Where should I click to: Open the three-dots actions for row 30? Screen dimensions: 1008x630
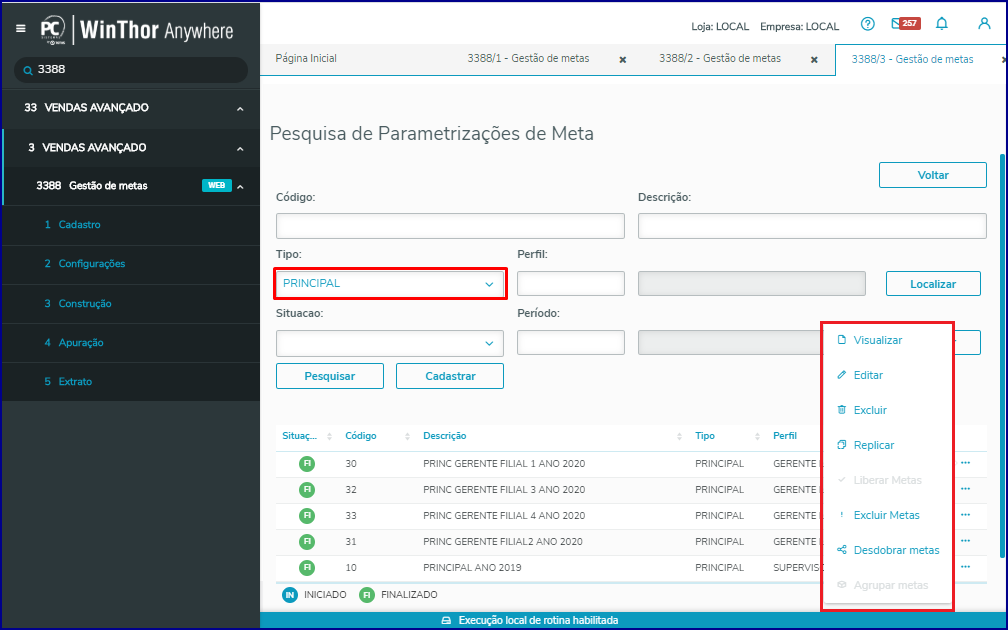click(x=965, y=463)
